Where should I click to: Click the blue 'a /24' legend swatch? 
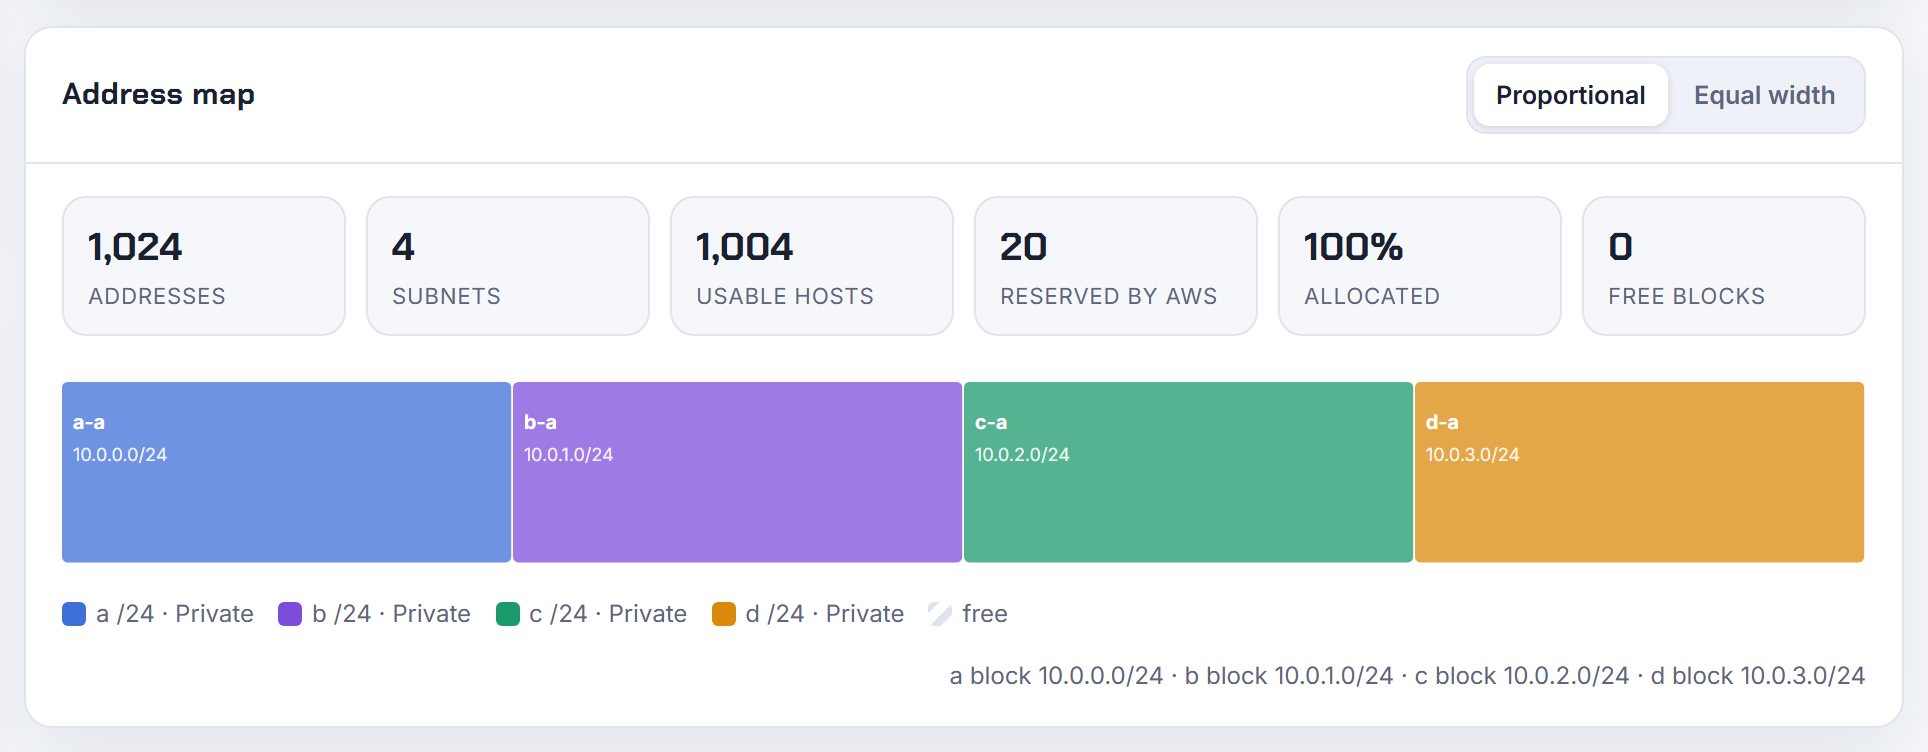click(74, 614)
